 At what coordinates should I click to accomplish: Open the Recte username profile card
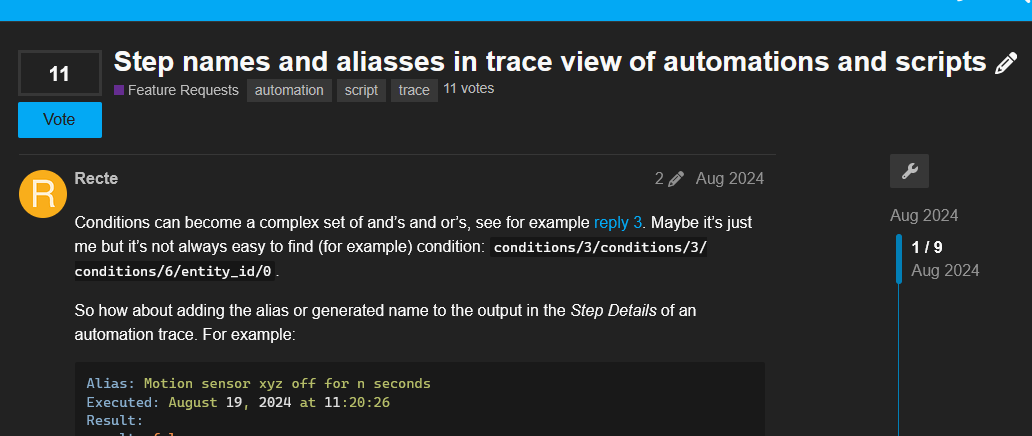pyautogui.click(x=96, y=178)
